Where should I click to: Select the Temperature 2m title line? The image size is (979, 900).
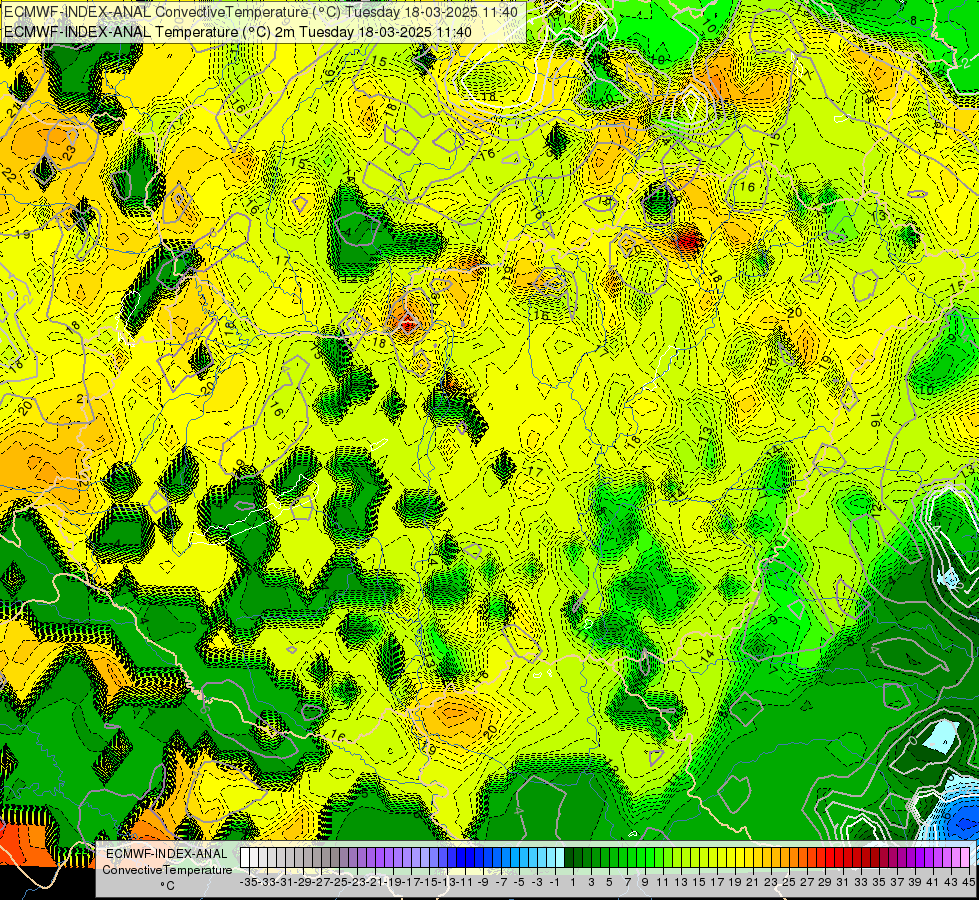238,32
